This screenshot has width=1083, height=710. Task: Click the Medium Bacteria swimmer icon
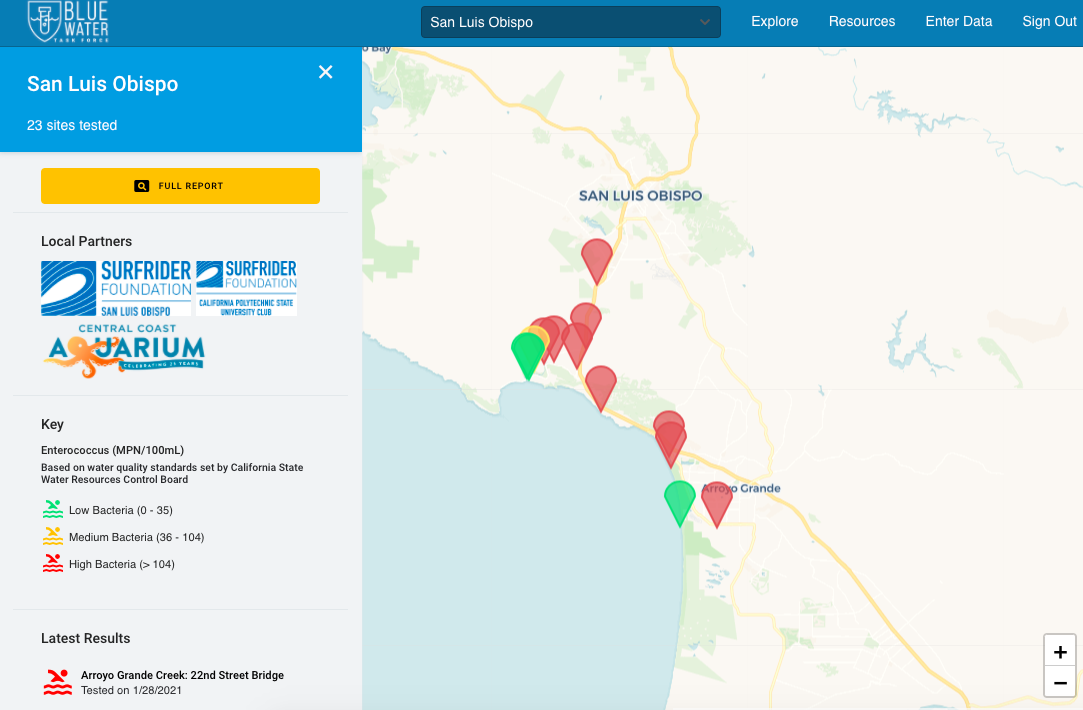[52, 537]
